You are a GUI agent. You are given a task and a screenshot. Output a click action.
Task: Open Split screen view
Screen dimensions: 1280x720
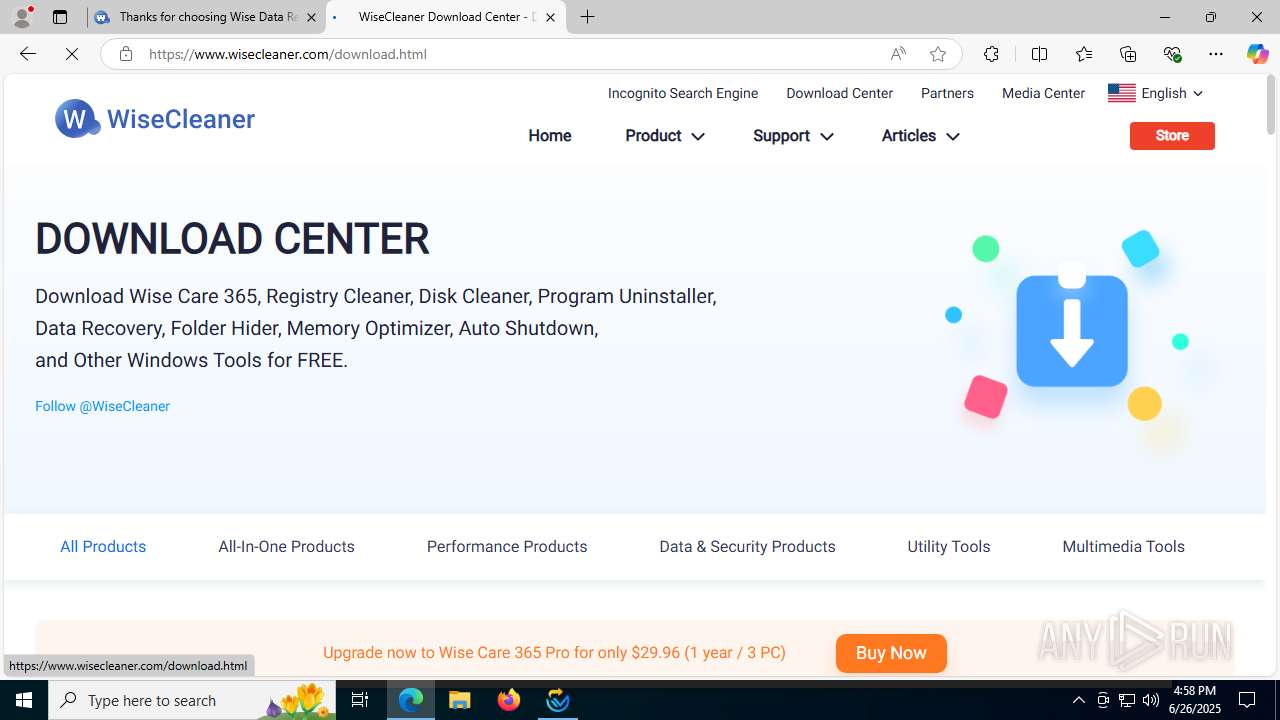pyautogui.click(x=1039, y=54)
